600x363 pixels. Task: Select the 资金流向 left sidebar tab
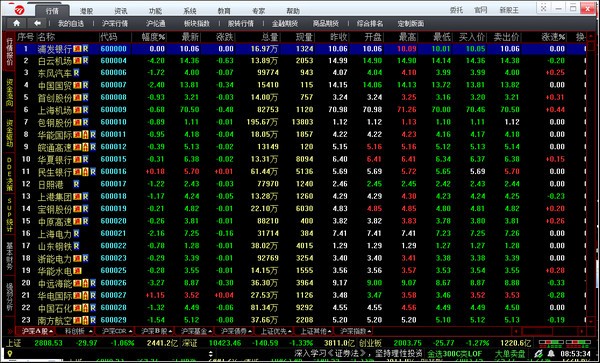[9, 93]
